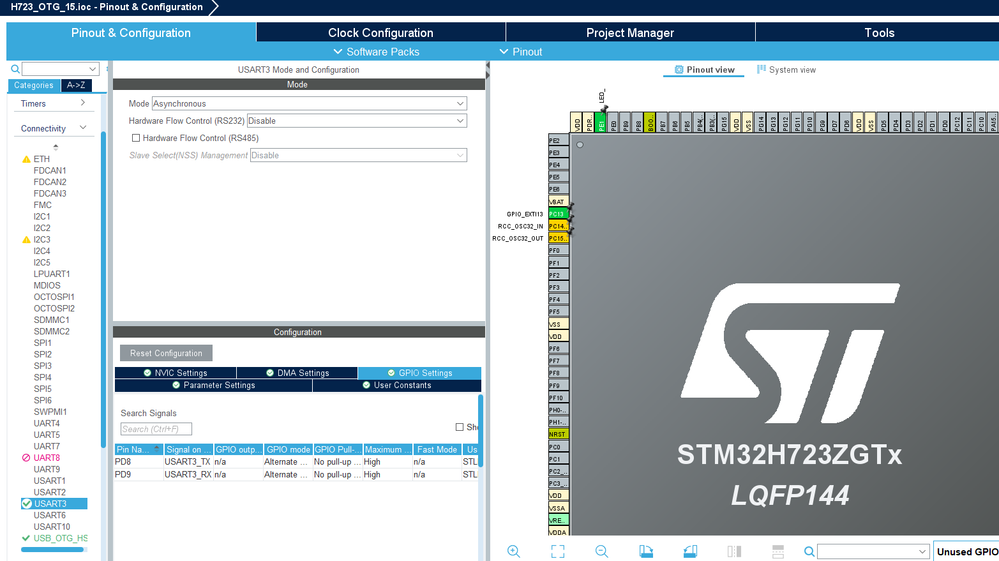Screen dimensions: 999x561
Task: Select PC14 oscillator pin on chip
Action: click(x=558, y=226)
